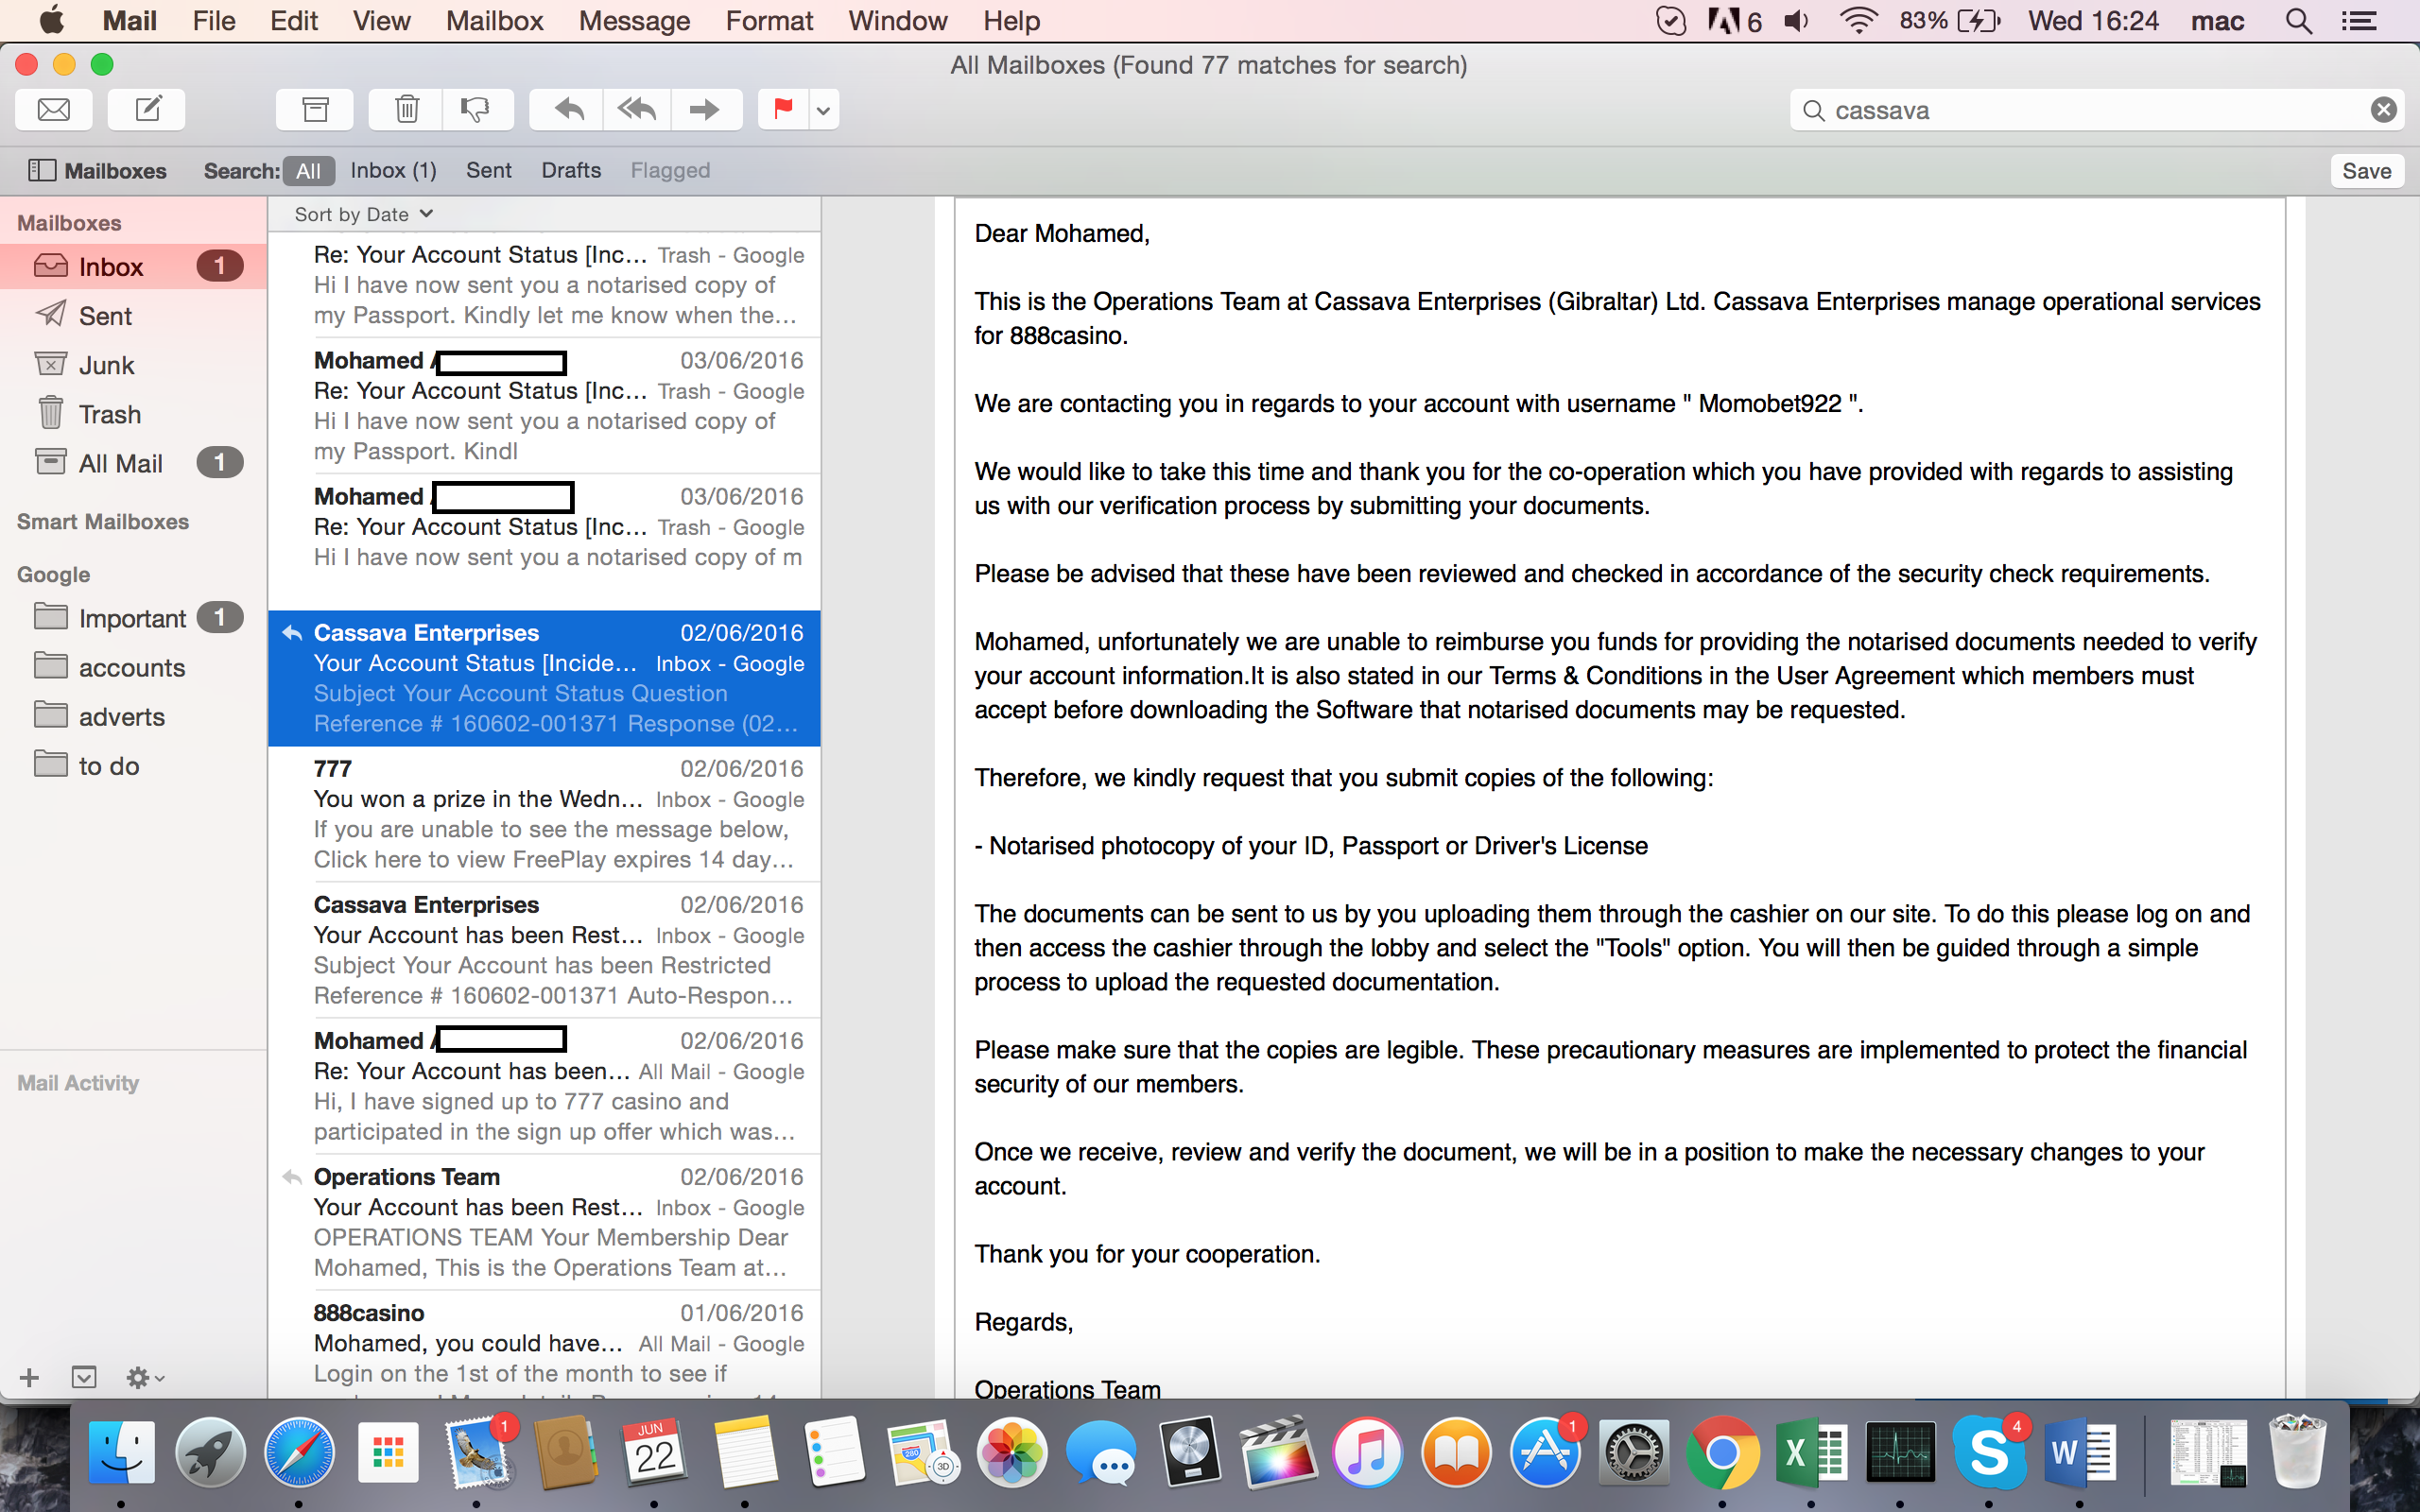
Task: Click the Wi-Fi status icon
Action: (x=1858, y=21)
